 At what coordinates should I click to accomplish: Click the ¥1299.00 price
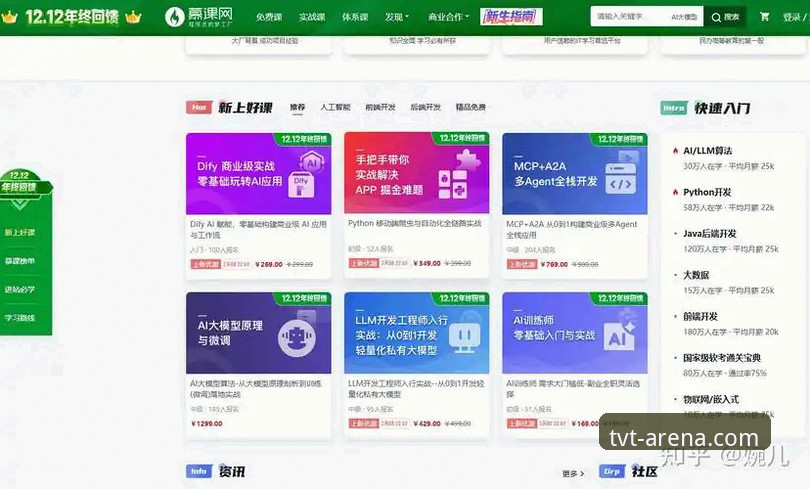point(207,423)
